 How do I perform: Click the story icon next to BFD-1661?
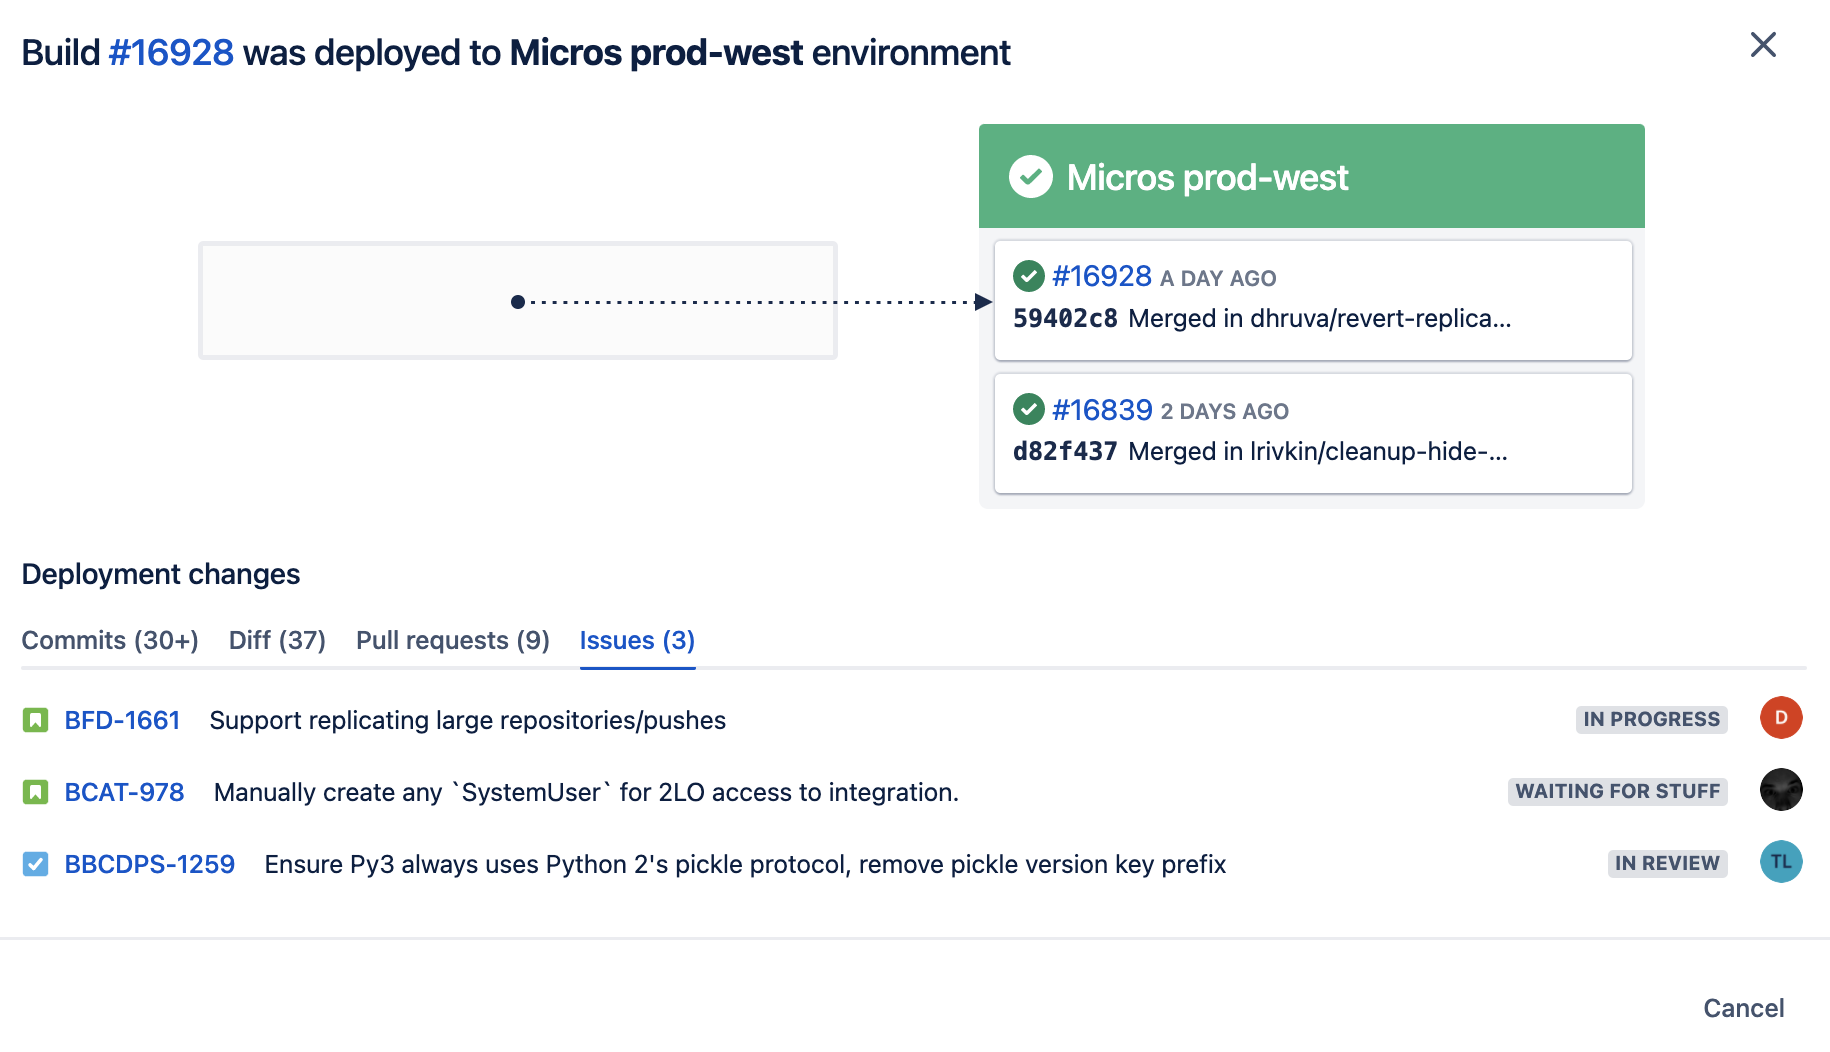coord(36,720)
